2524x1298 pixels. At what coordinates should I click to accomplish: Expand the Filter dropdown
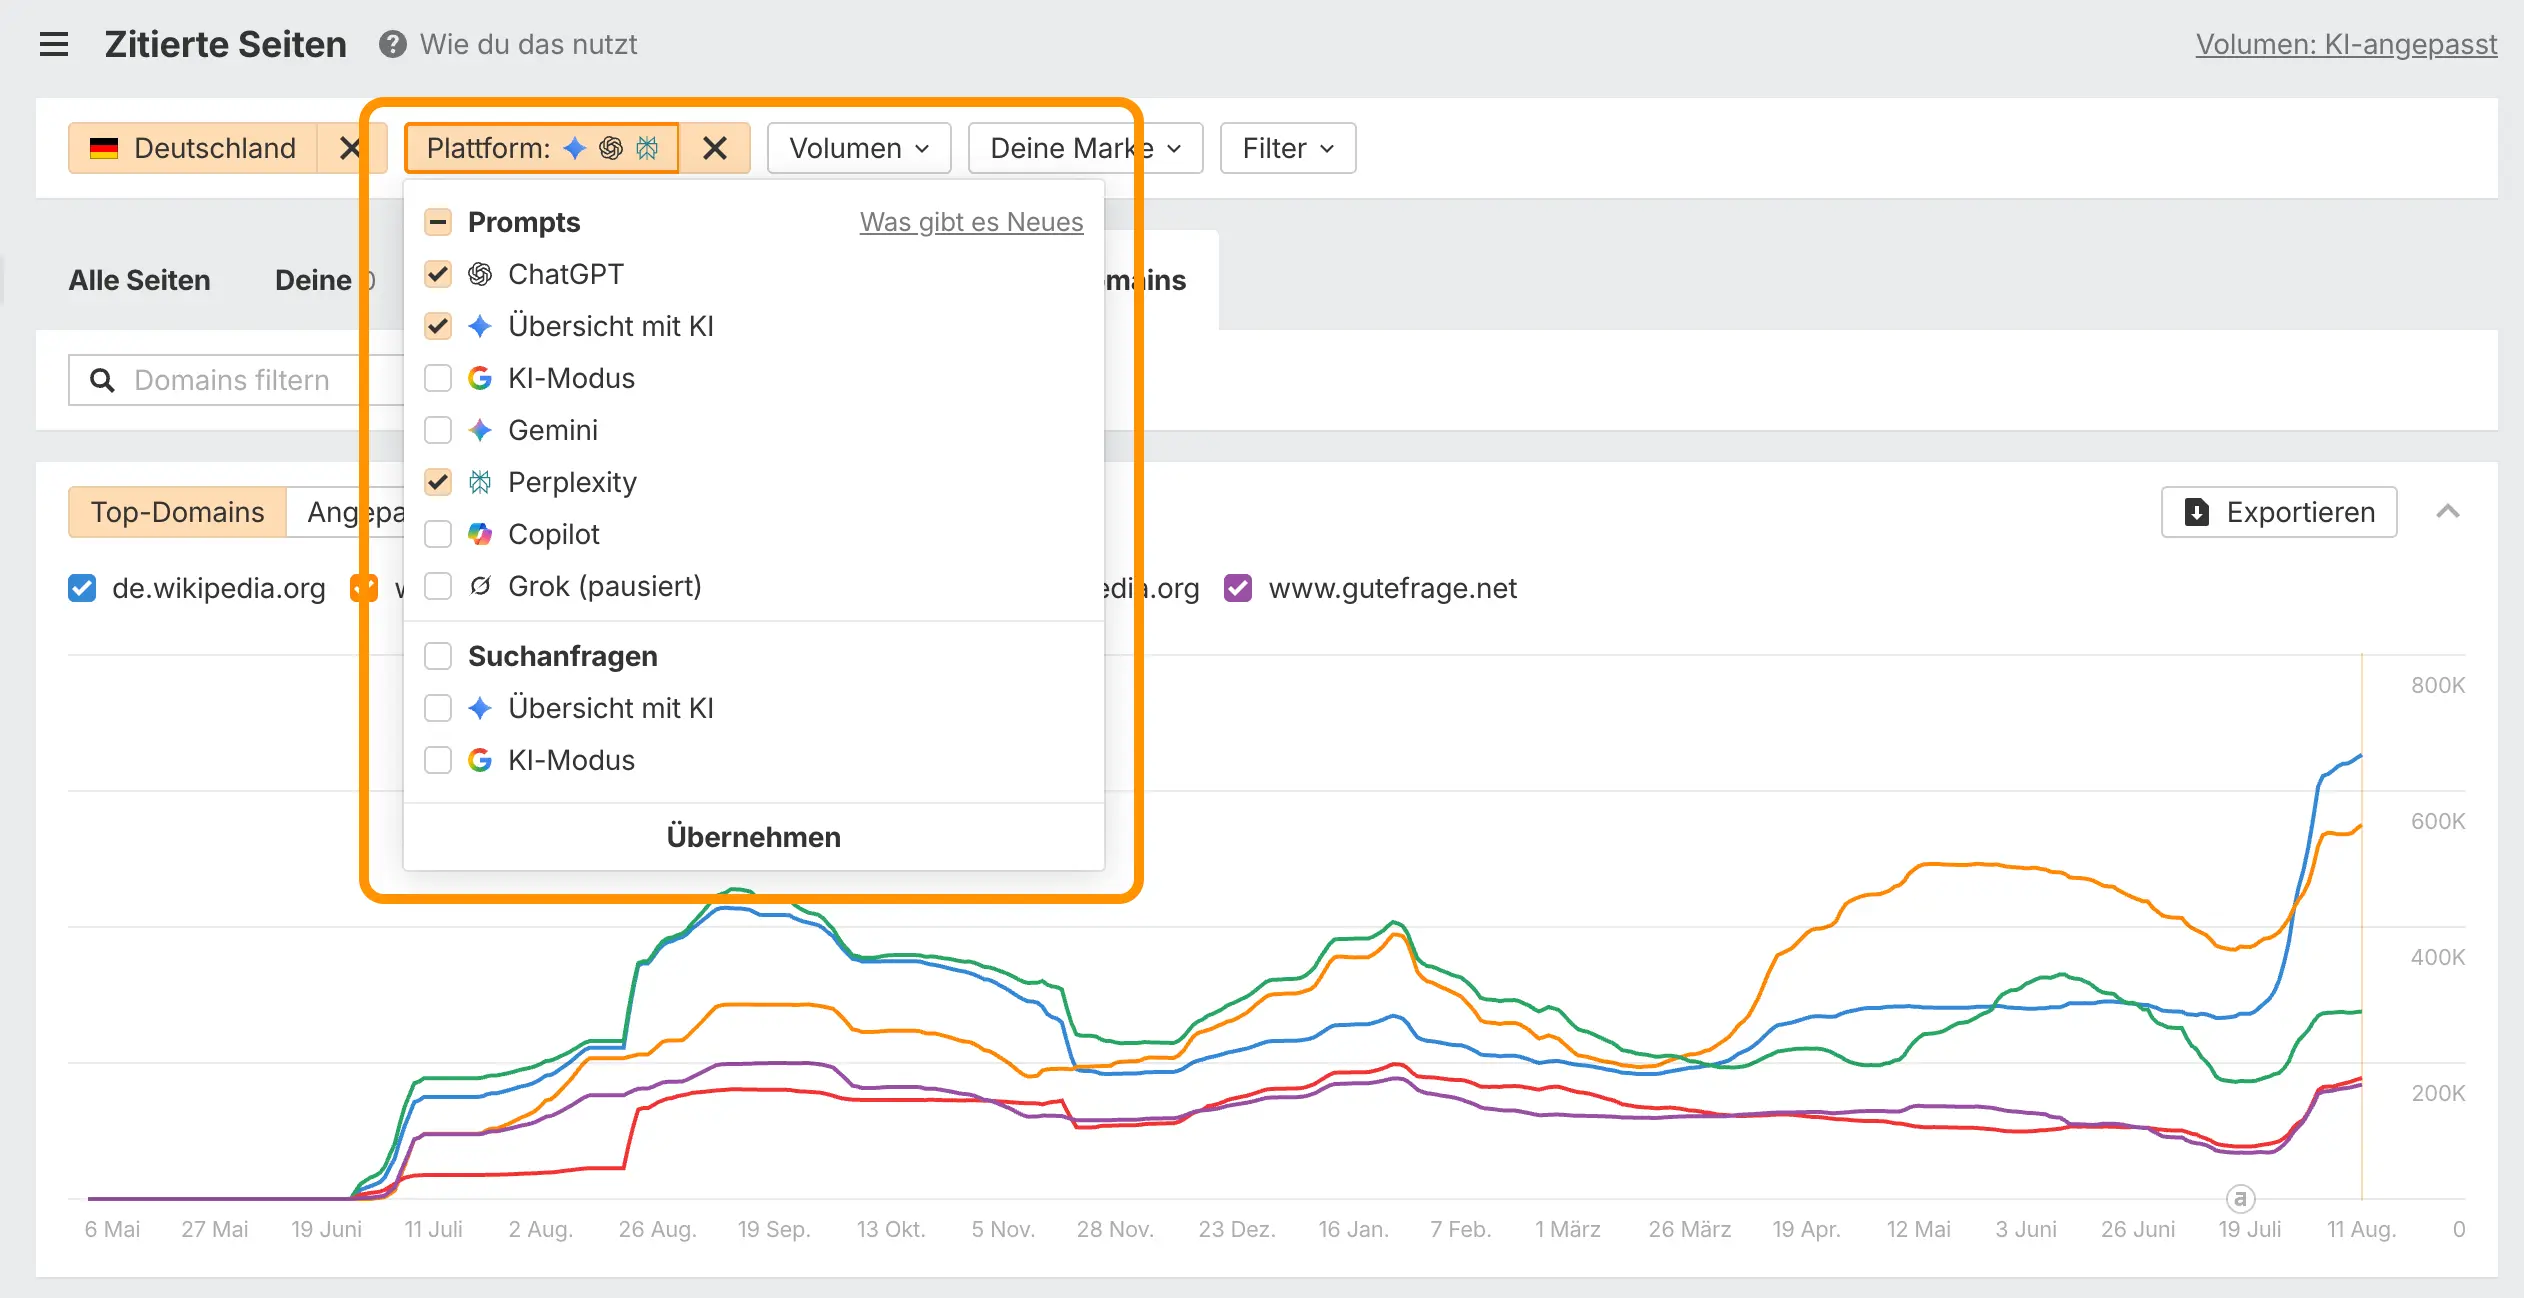click(1288, 148)
